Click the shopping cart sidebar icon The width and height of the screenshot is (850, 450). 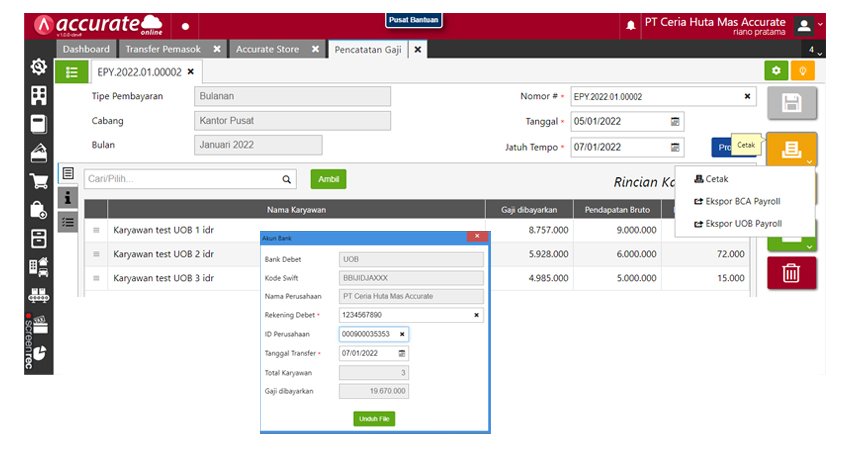[x=38, y=182]
